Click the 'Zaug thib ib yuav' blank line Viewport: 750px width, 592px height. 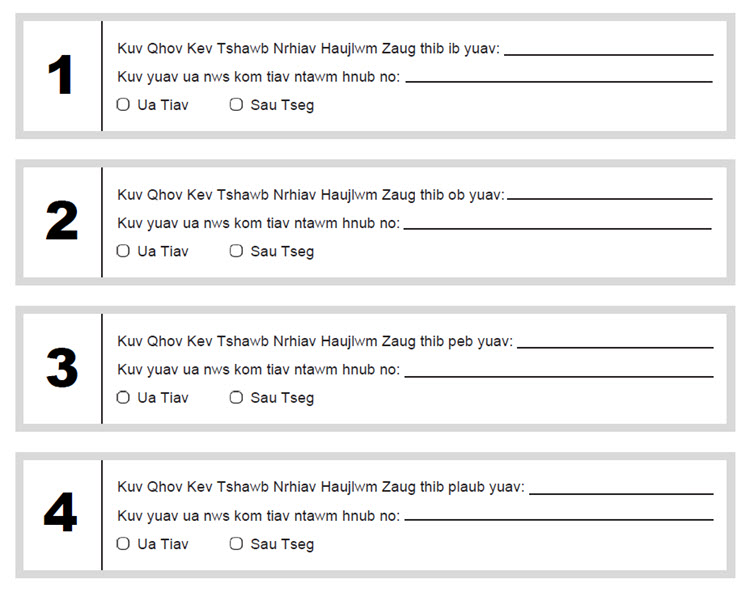pyautogui.click(x=608, y=49)
